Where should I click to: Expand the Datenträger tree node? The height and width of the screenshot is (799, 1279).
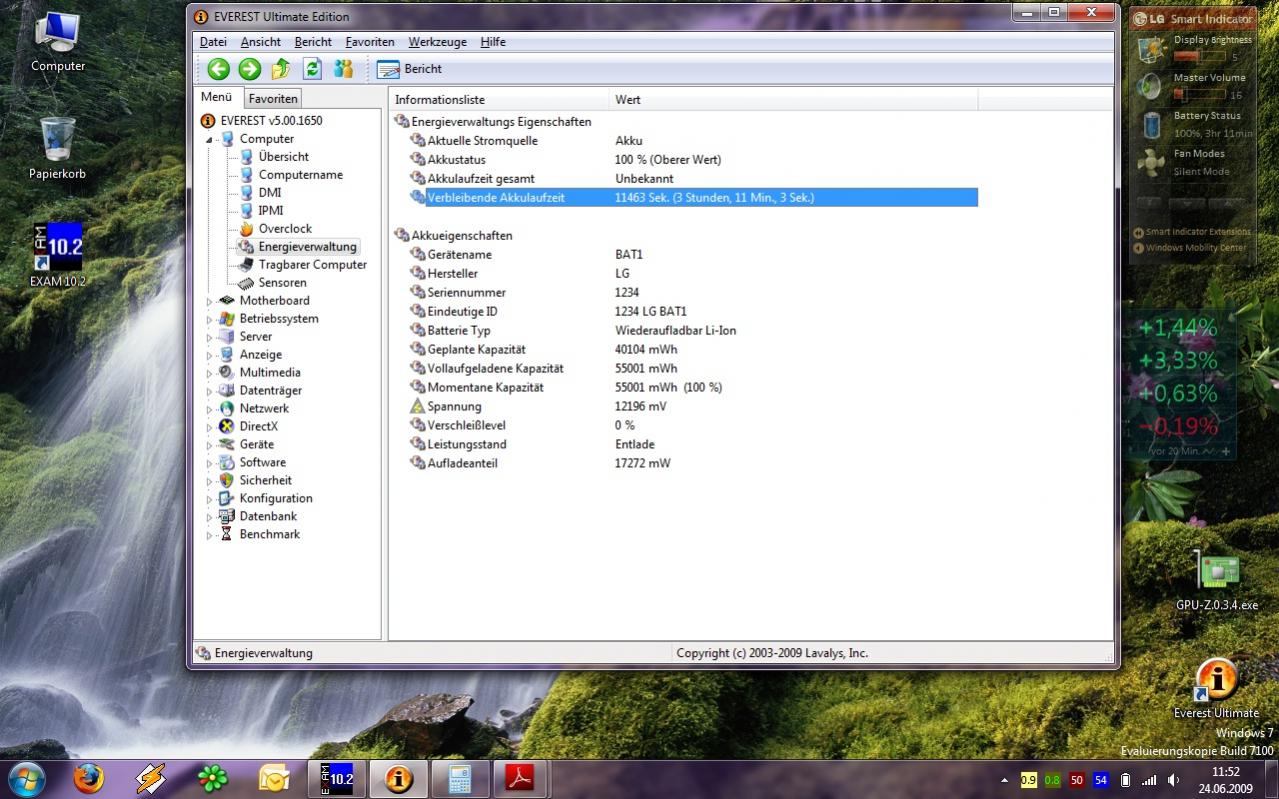pyautogui.click(x=210, y=391)
